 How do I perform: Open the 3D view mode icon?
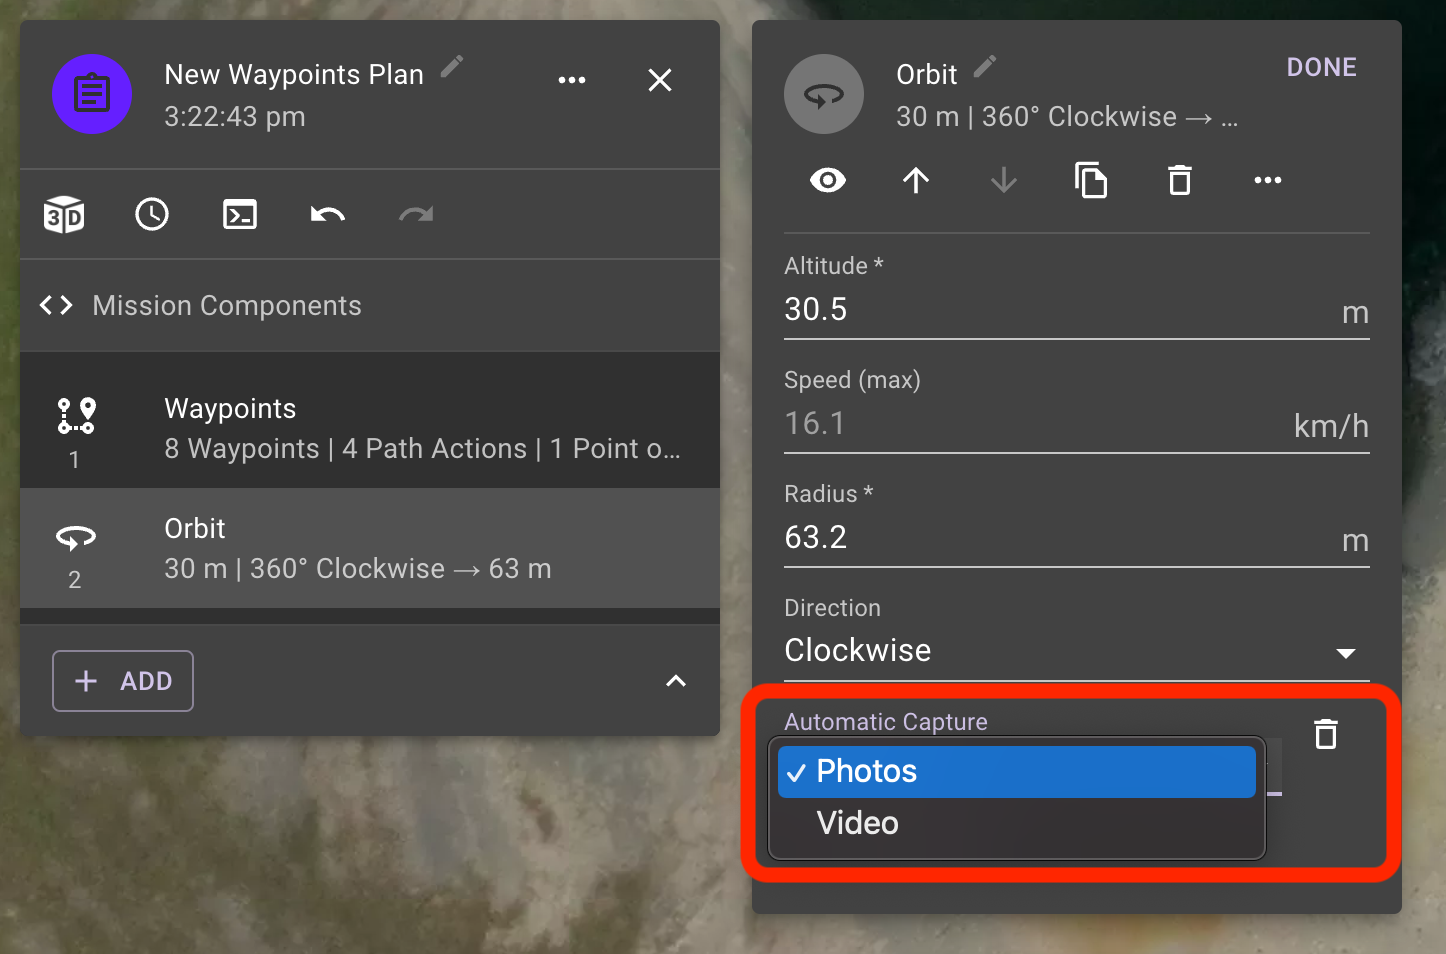click(63, 213)
